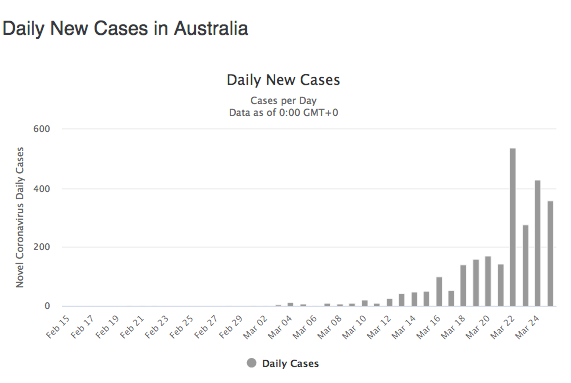The height and width of the screenshot is (383, 571).
Task: Select the tallest bar on Mar 22
Action: pos(513,227)
